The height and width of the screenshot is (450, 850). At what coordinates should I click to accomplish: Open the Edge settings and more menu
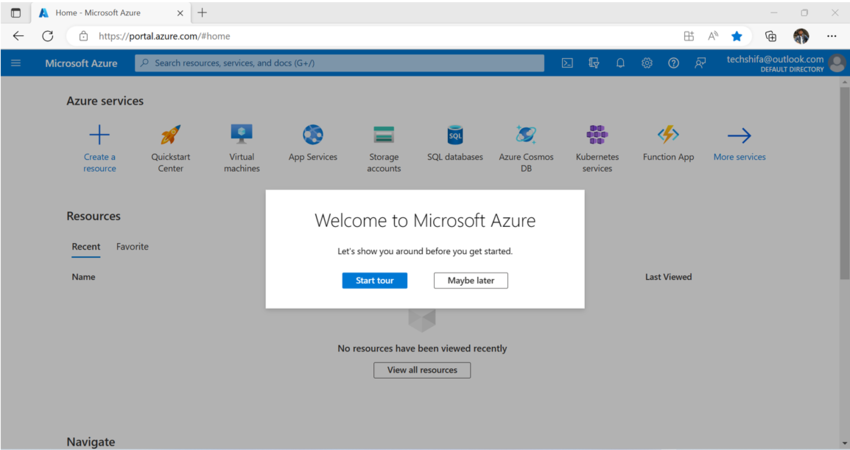(832, 36)
